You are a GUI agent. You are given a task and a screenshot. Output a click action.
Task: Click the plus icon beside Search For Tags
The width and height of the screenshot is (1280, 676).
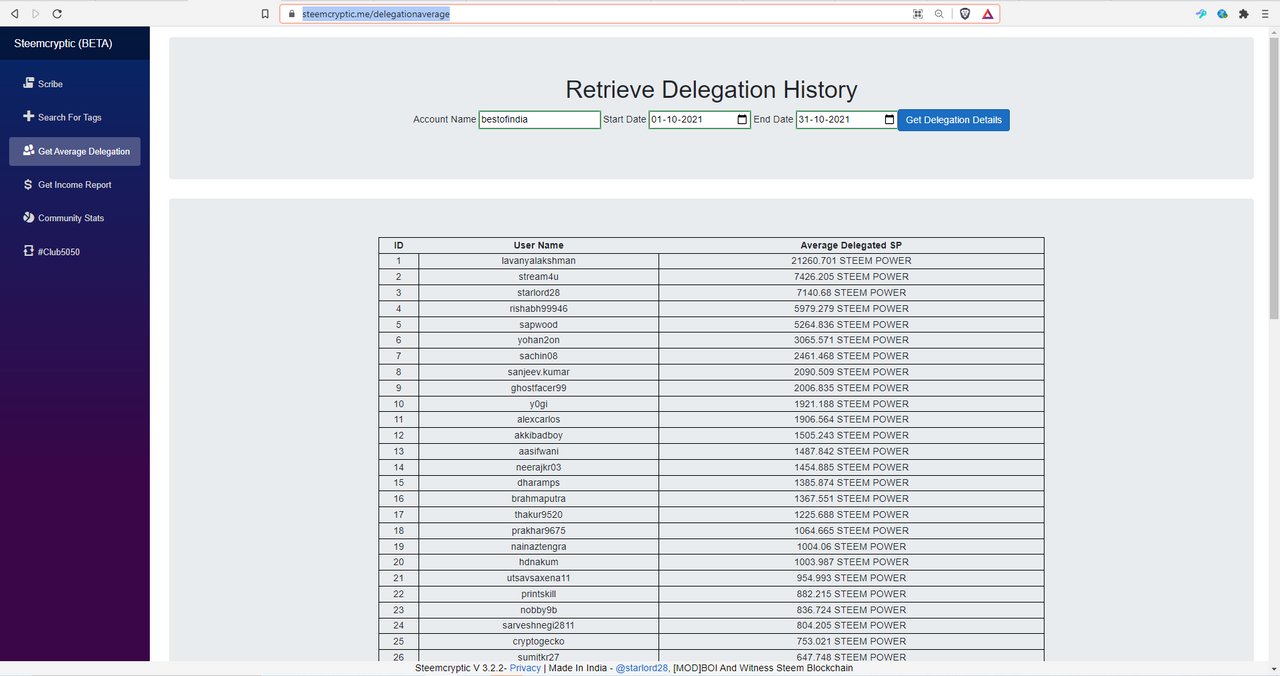pos(29,117)
